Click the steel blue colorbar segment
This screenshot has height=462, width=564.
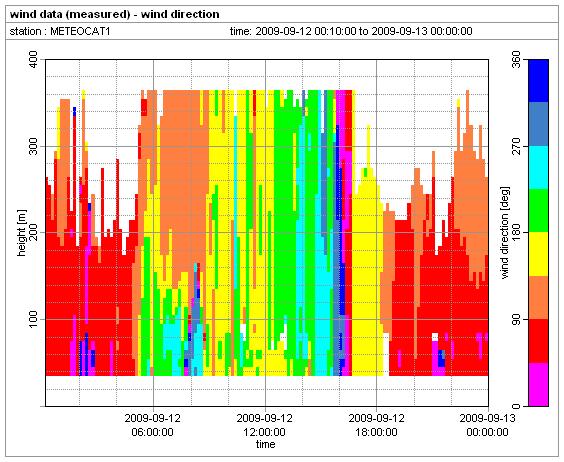[538, 124]
